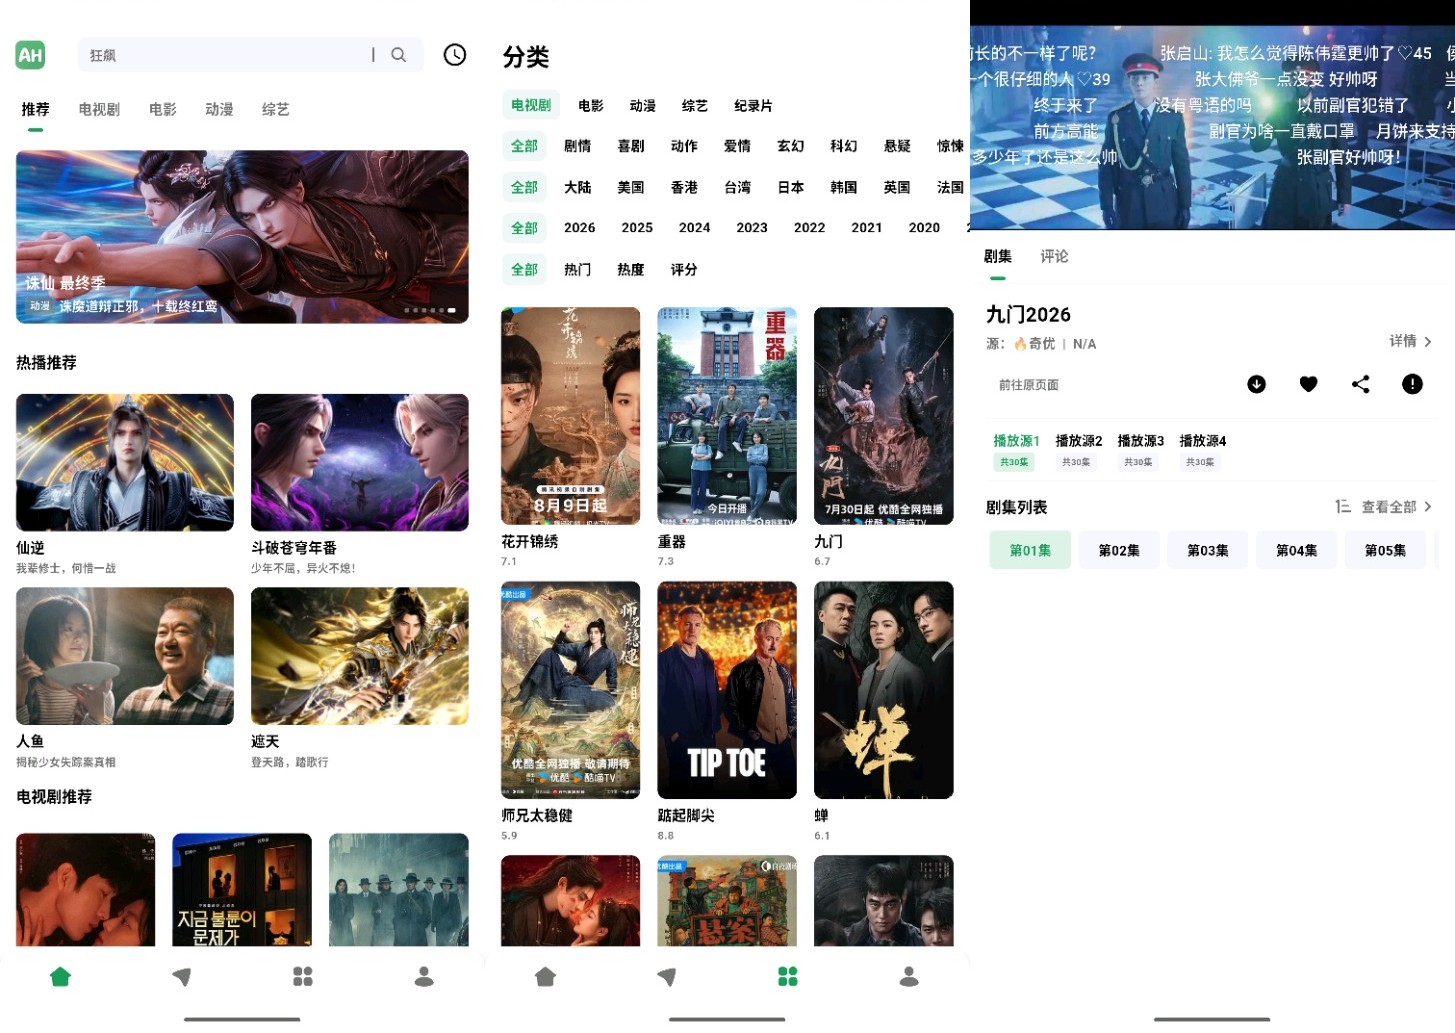This screenshot has height=1033, width=1455.
Task: Filter by year 2025
Action: pos(637,228)
